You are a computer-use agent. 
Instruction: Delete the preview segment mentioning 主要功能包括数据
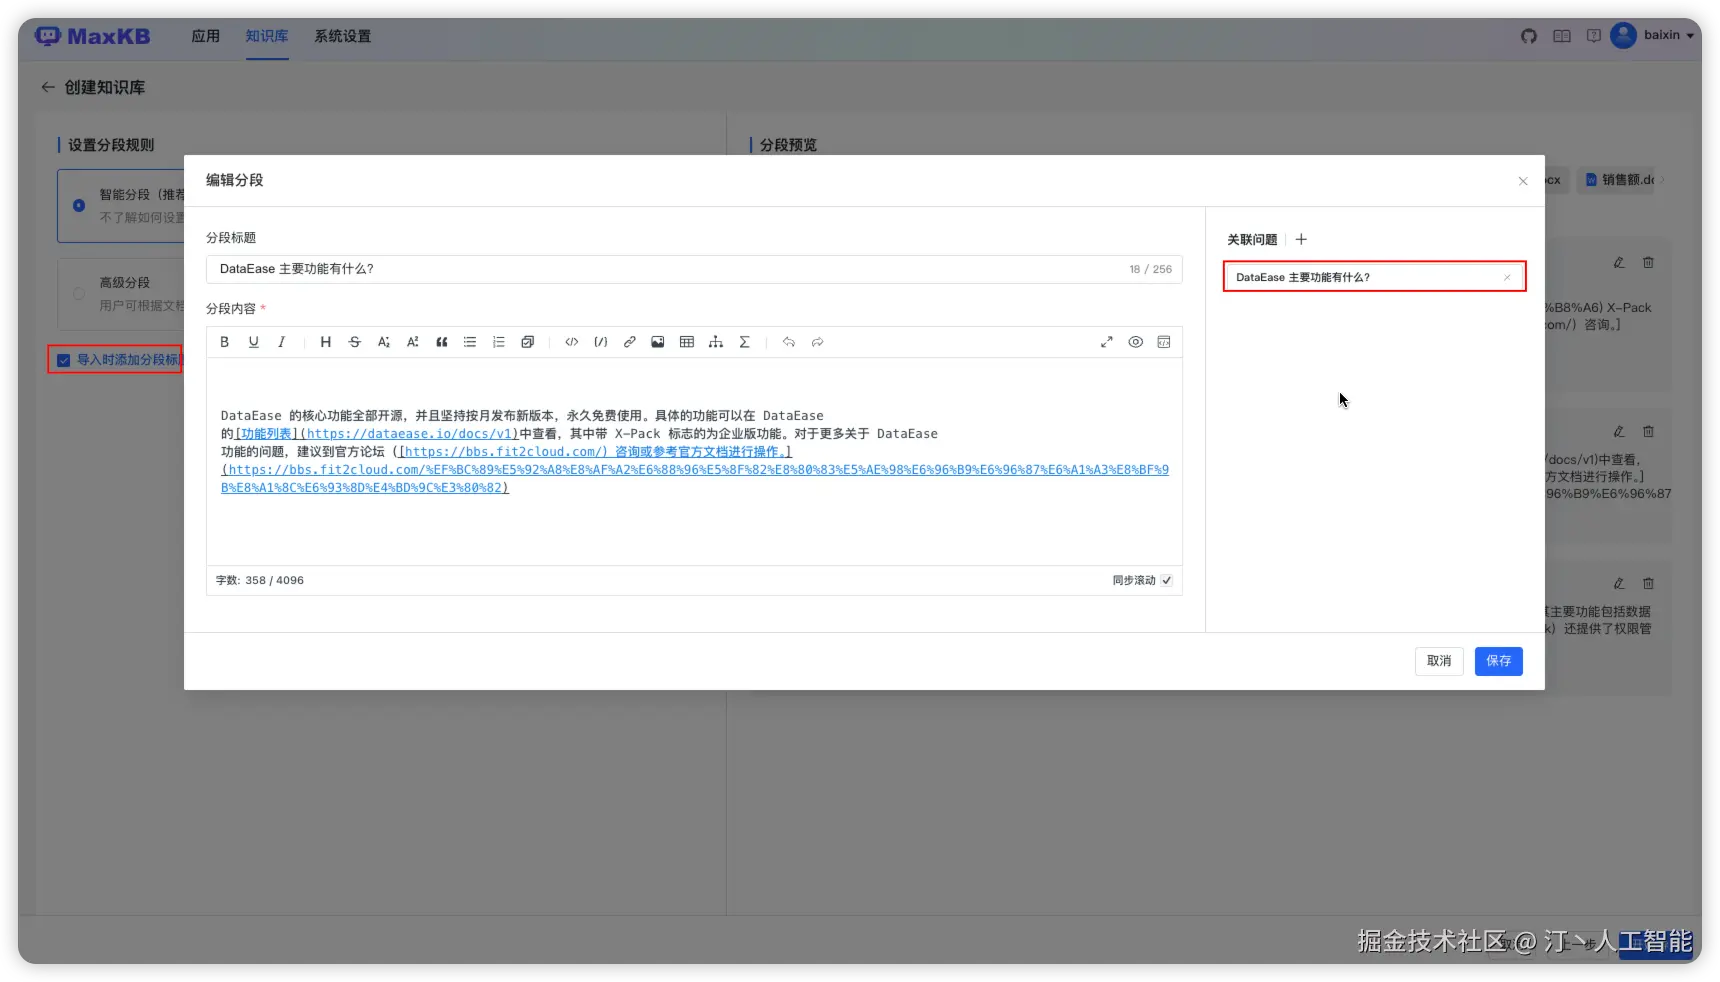point(1648,583)
